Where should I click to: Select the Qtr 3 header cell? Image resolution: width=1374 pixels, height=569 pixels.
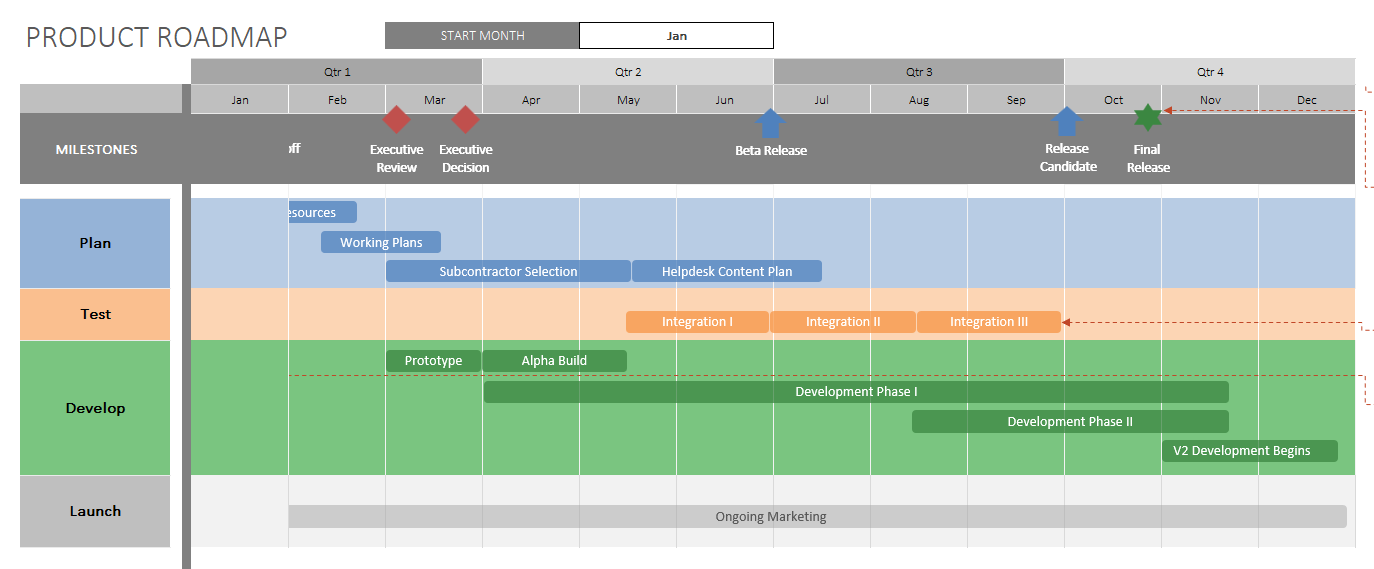(919, 72)
